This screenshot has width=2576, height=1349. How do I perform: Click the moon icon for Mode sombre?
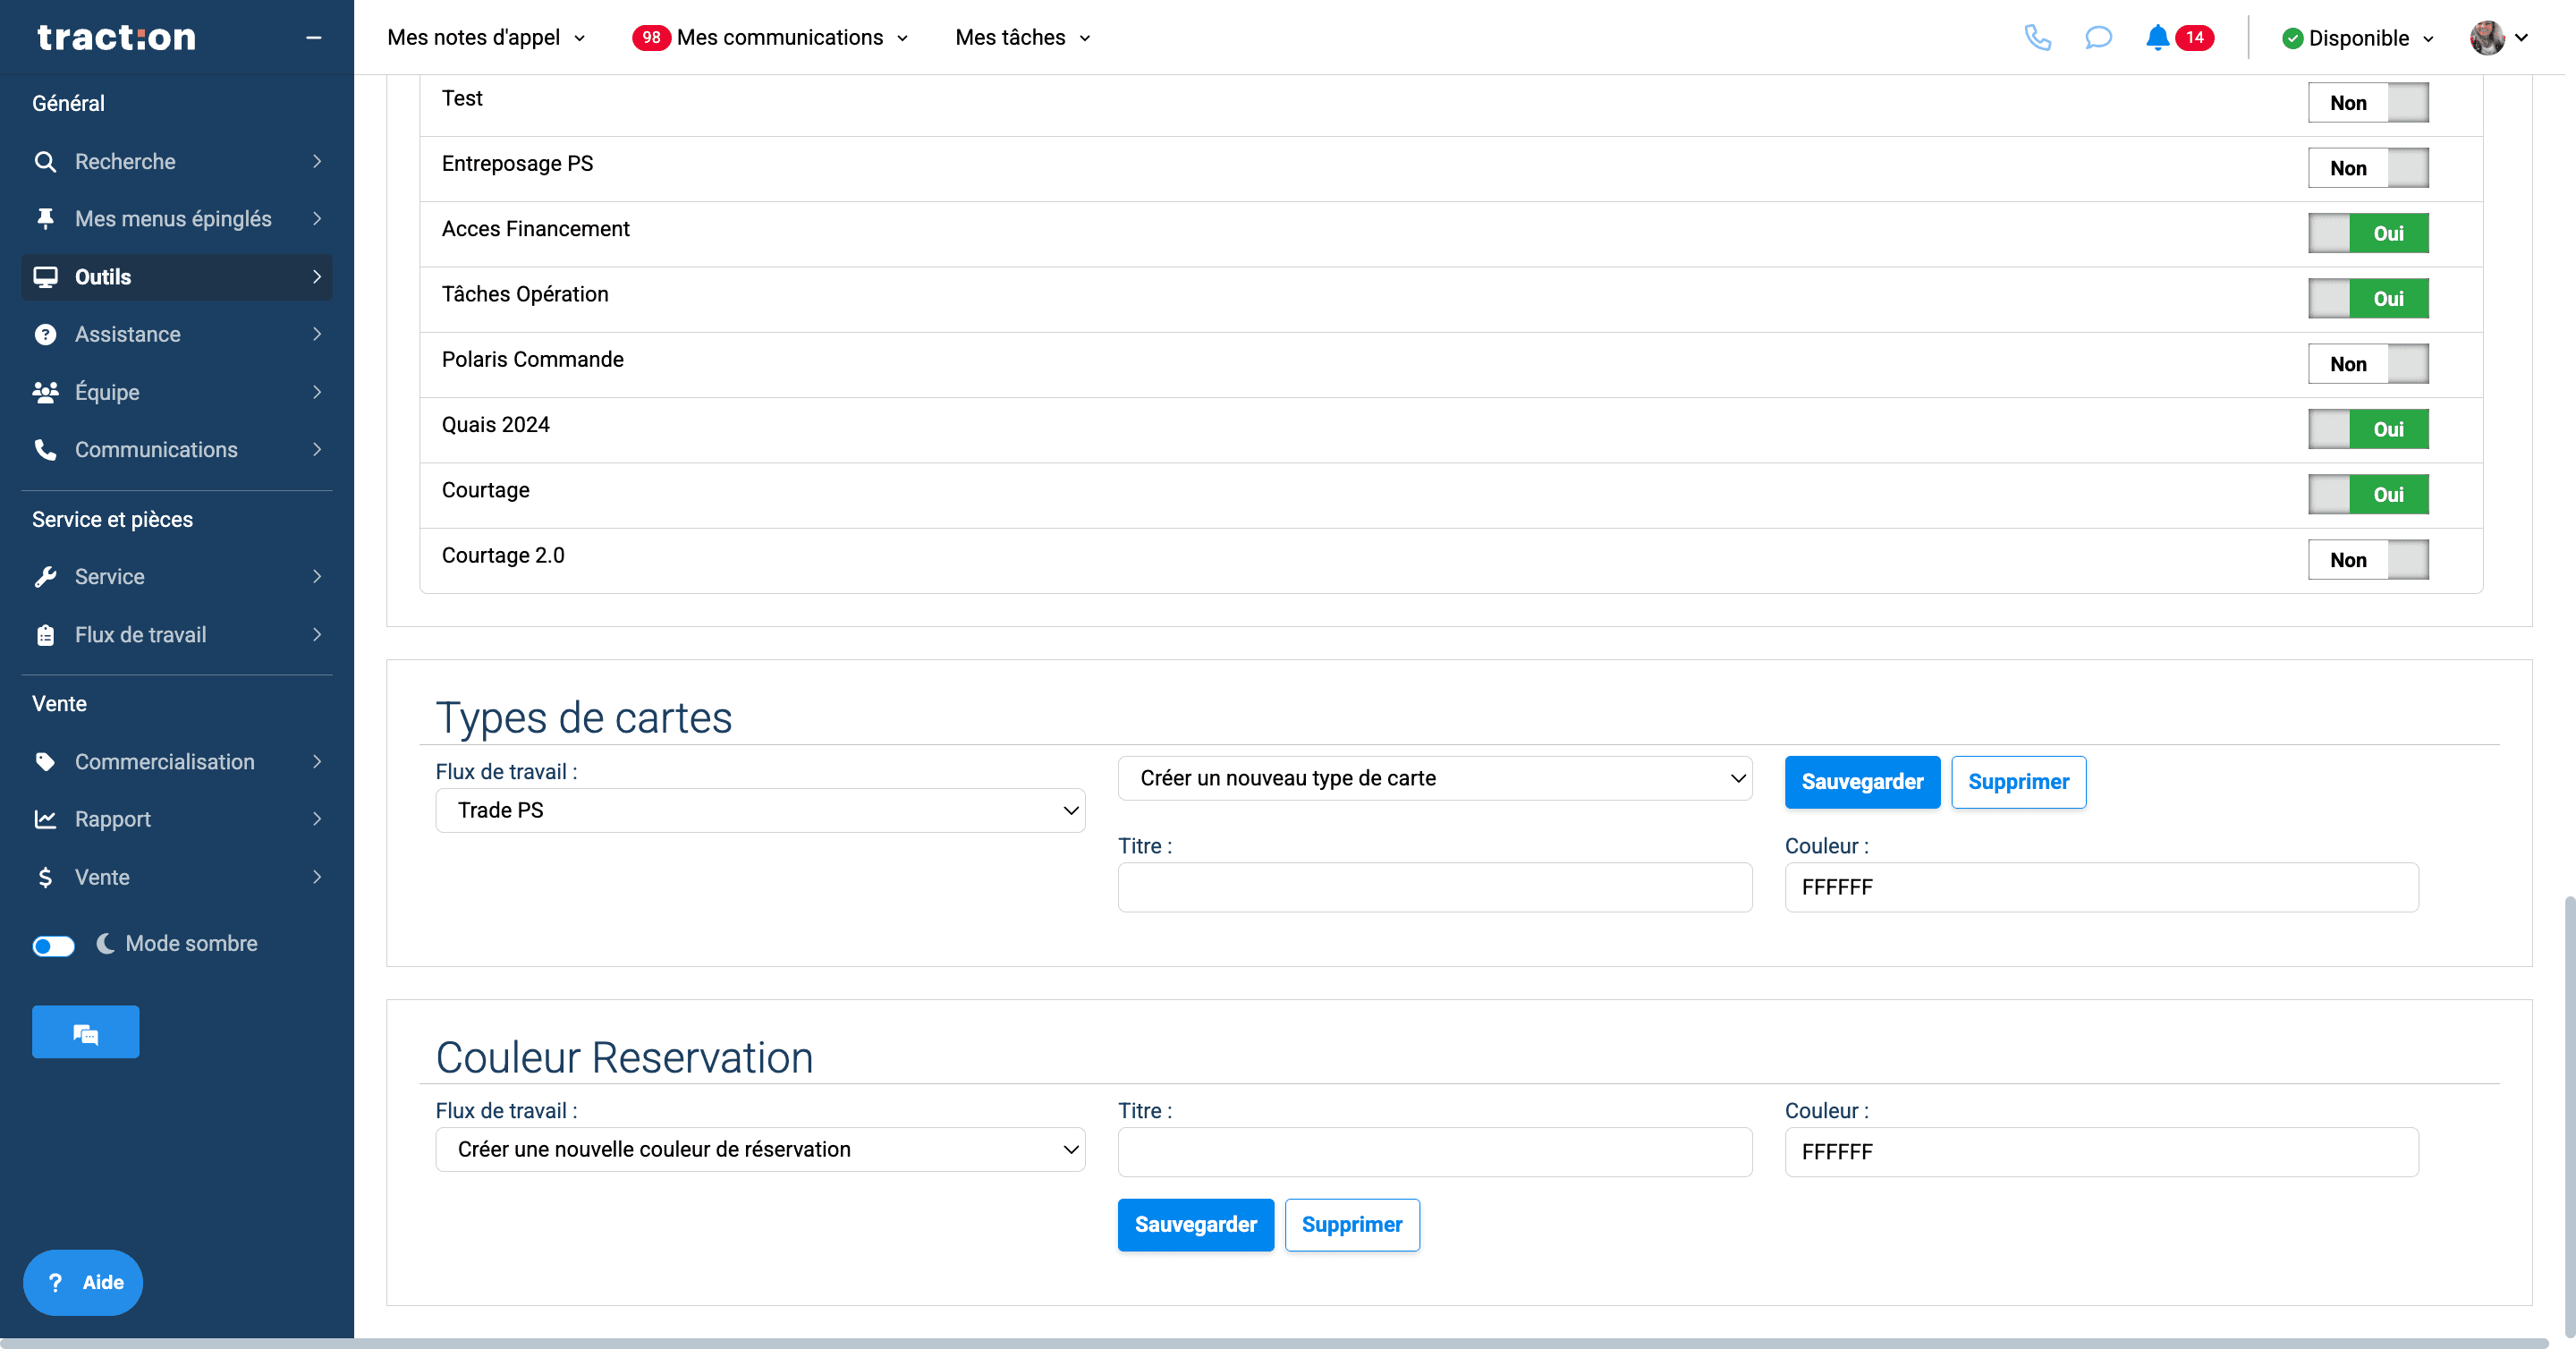pos(105,943)
